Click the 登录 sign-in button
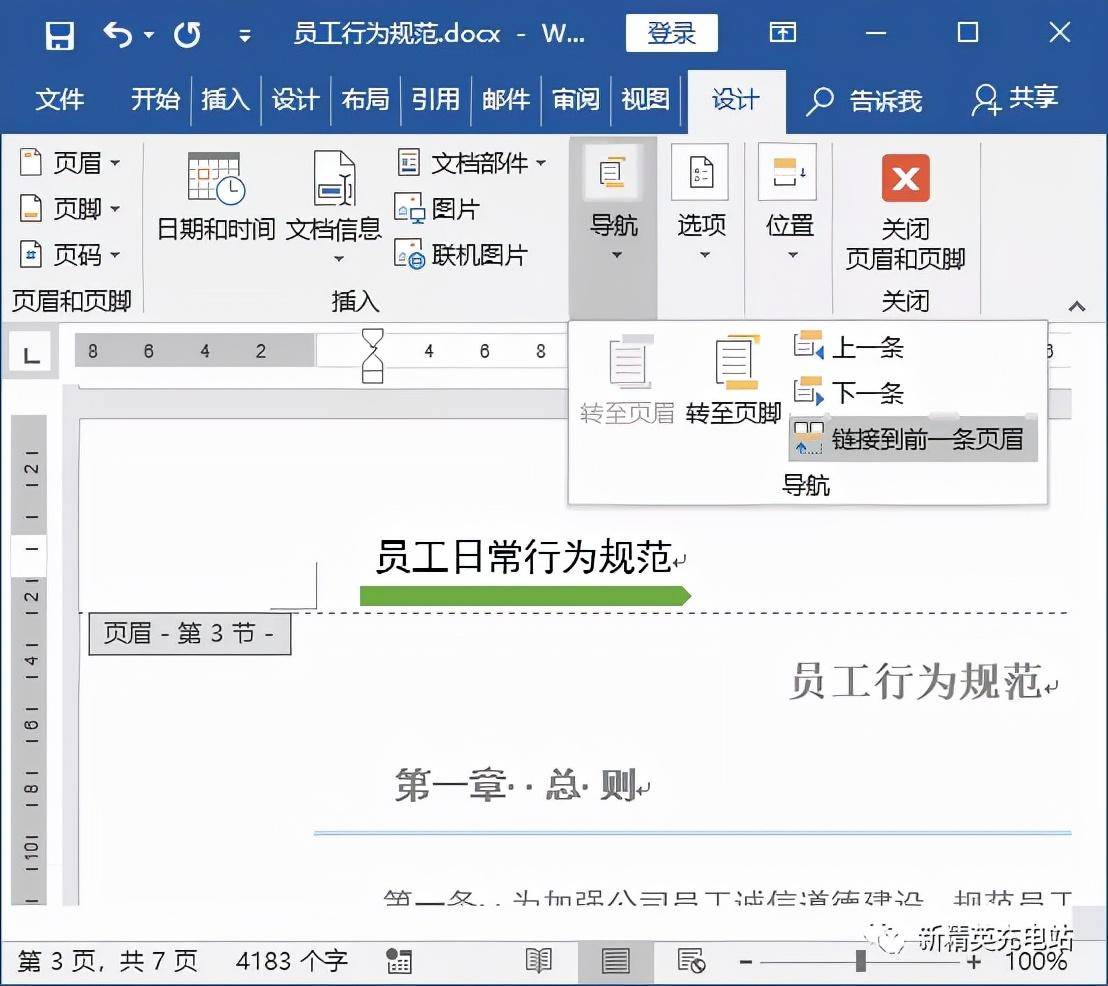Image resolution: width=1108 pixels, height=986 pixels. click(x=671, y=33)
